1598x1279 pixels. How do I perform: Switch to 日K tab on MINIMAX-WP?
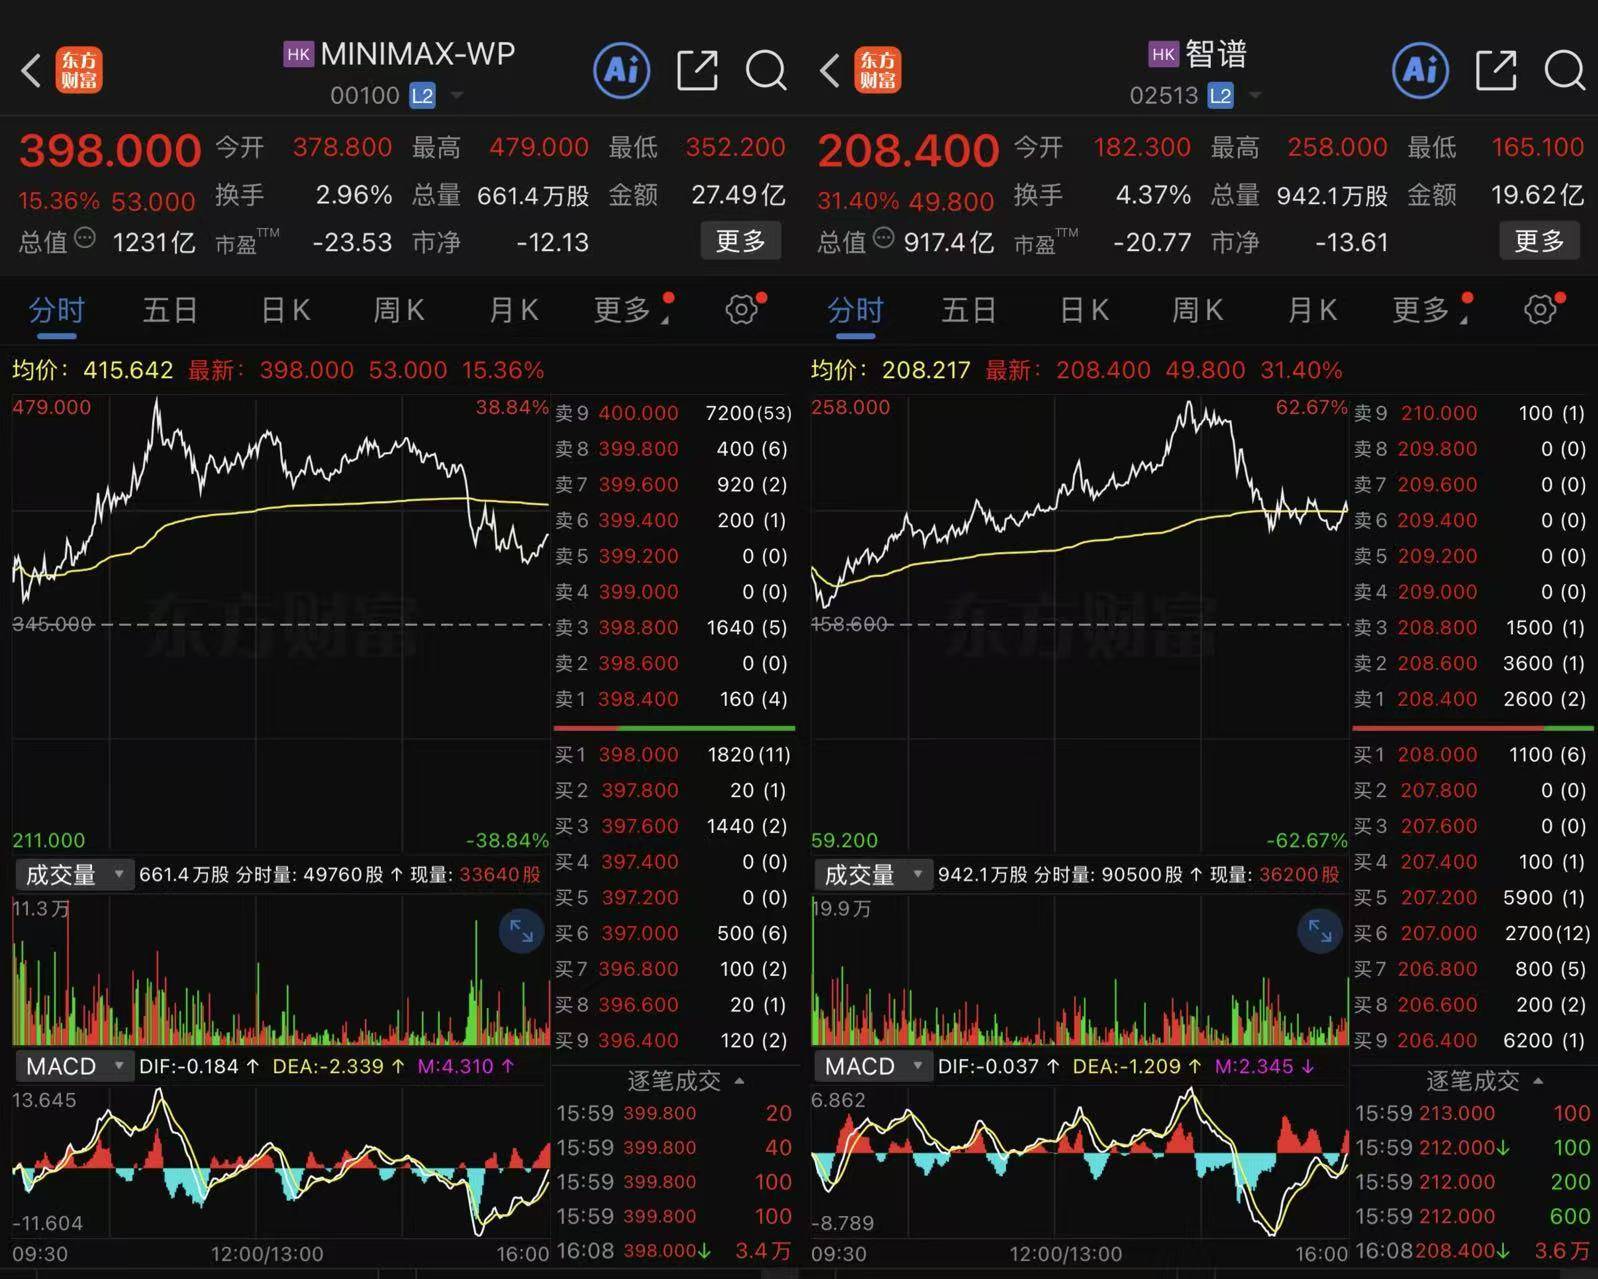[x=285, y=311]
